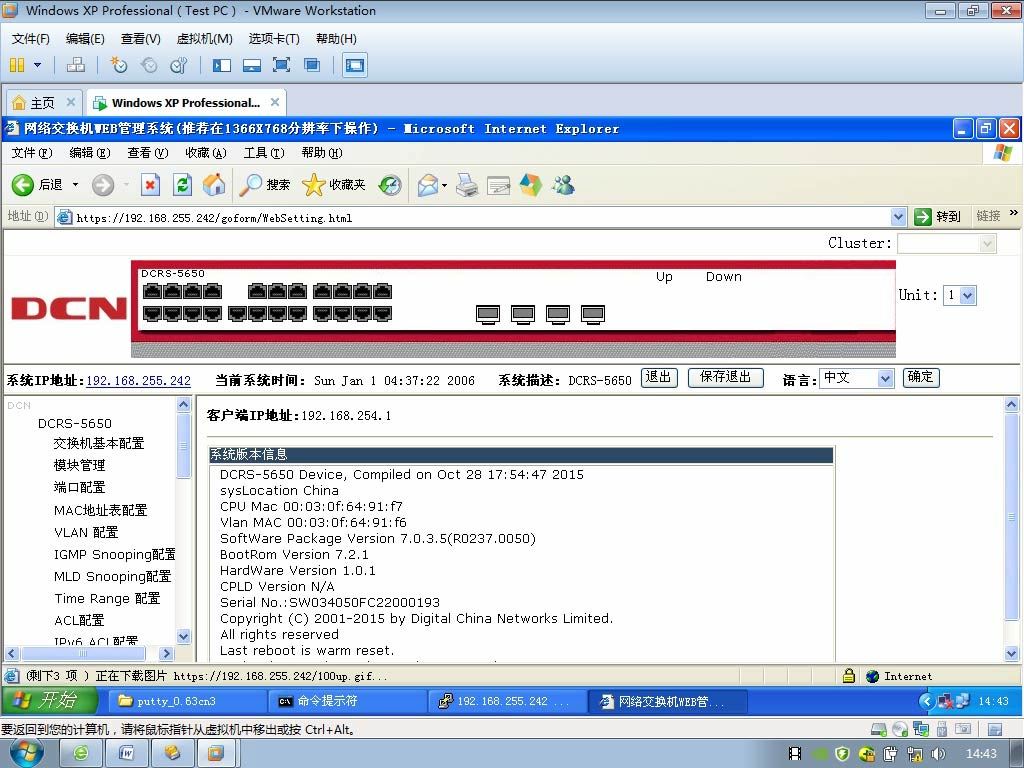Select VLAN 配置 in tree
This screenshot has height=768, width=1024.
[86, 532]
